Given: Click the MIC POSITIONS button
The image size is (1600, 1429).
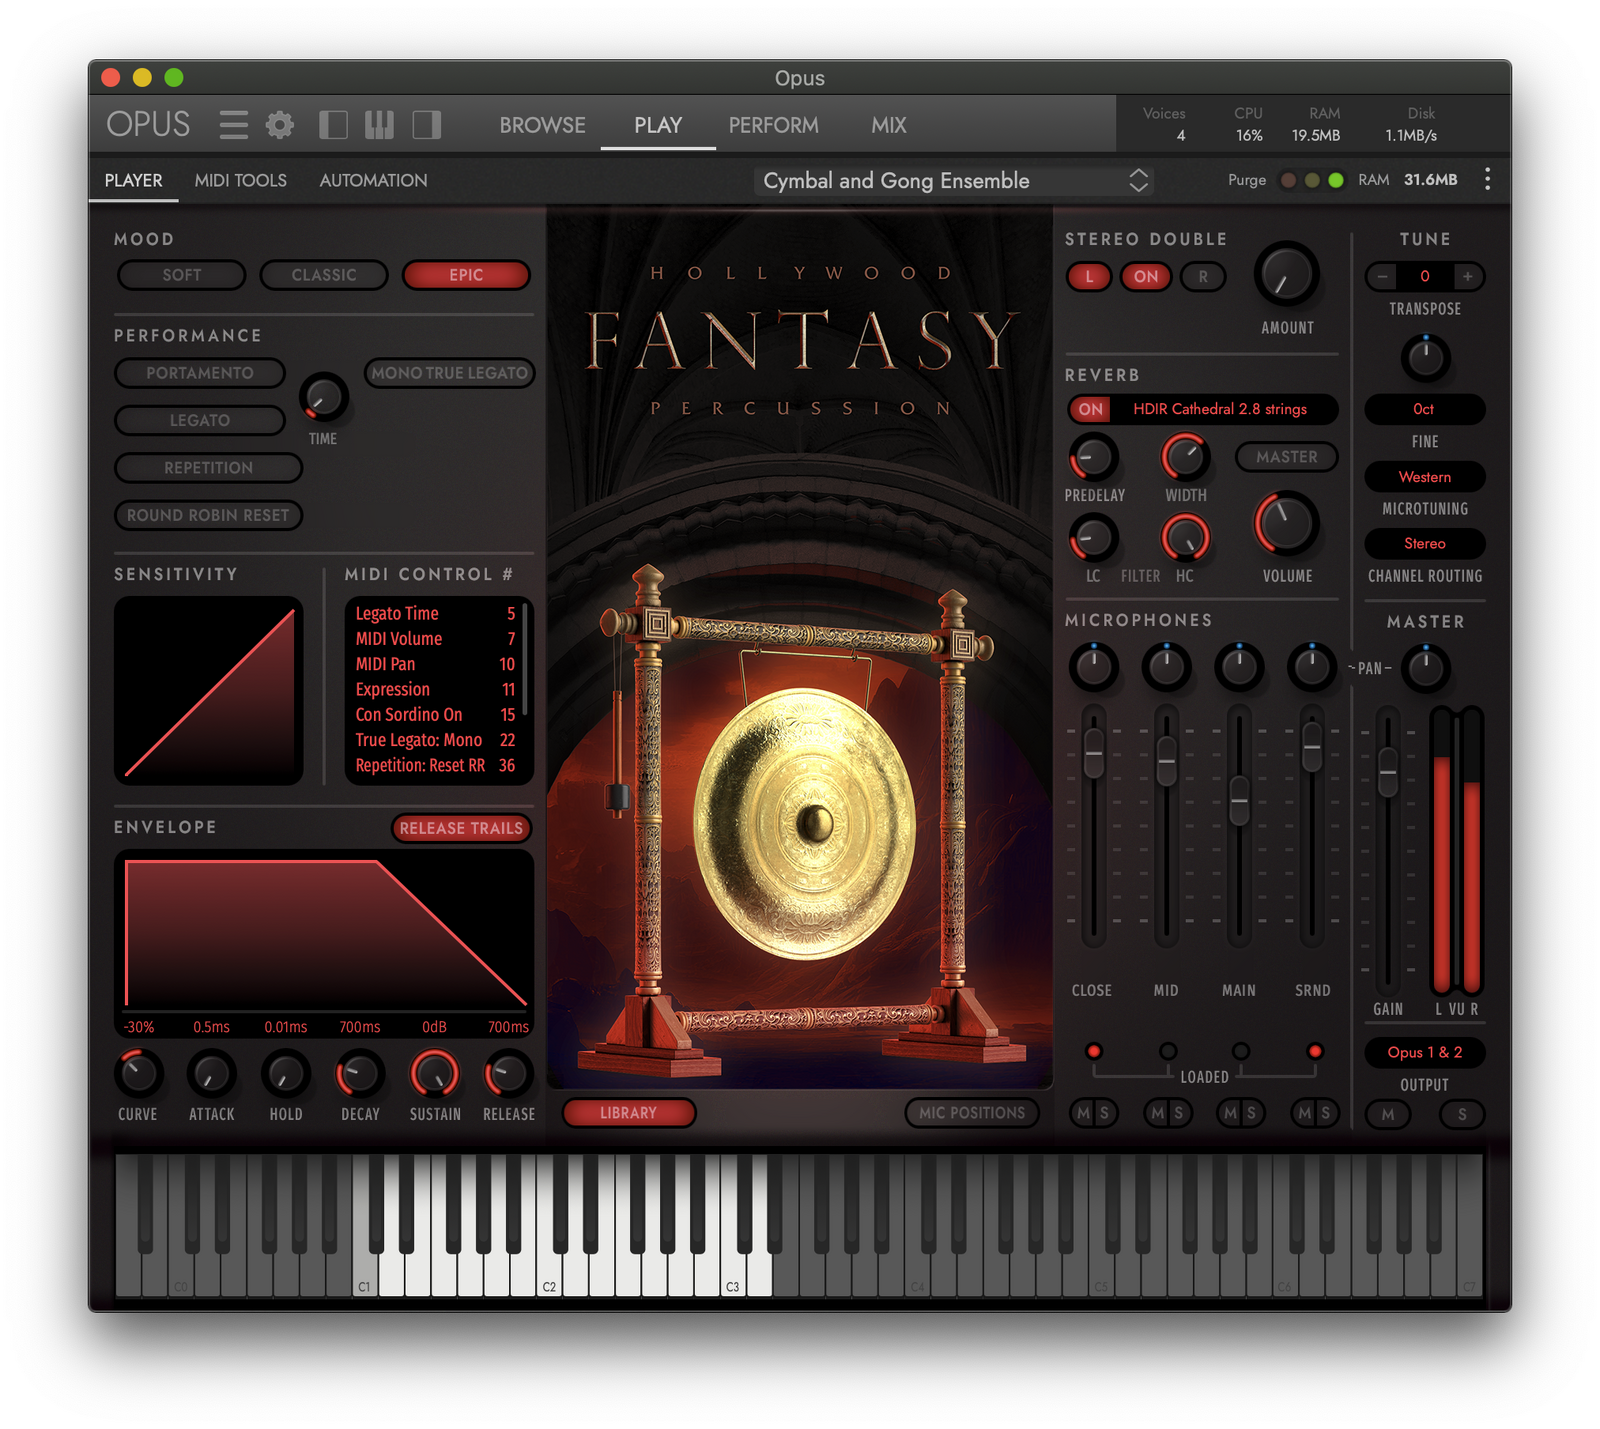Looking at the screenshot, I should [x=971, y=1113].
